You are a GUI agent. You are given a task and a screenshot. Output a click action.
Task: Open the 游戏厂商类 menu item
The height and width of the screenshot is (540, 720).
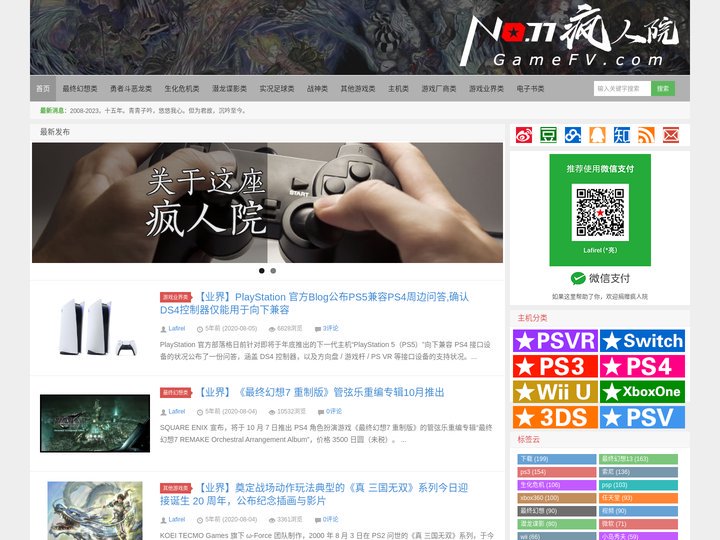coord(439,89)
